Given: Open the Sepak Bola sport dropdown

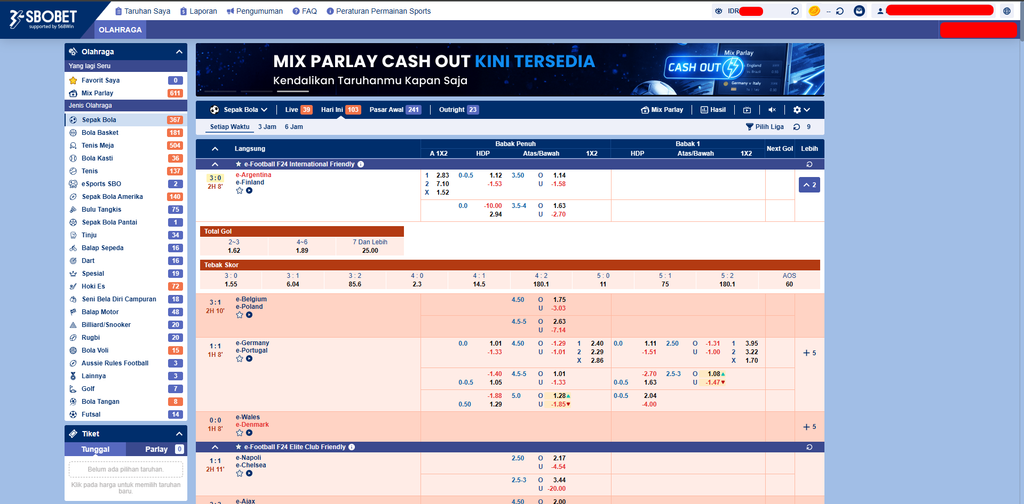Looking at the screenshot, I should click(x=239, y=110).
